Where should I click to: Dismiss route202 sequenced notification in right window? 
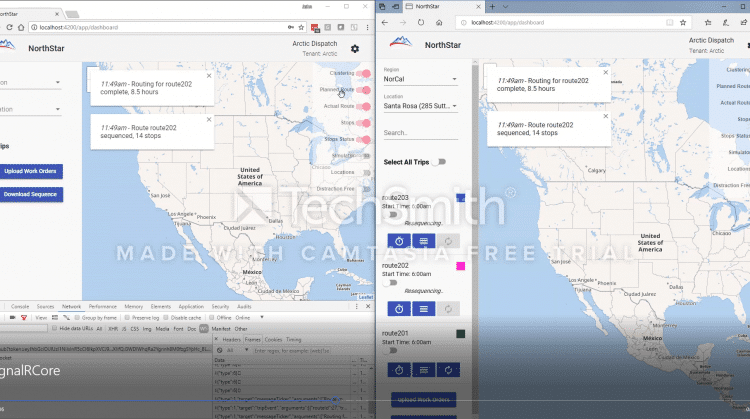tap(606, 116)
